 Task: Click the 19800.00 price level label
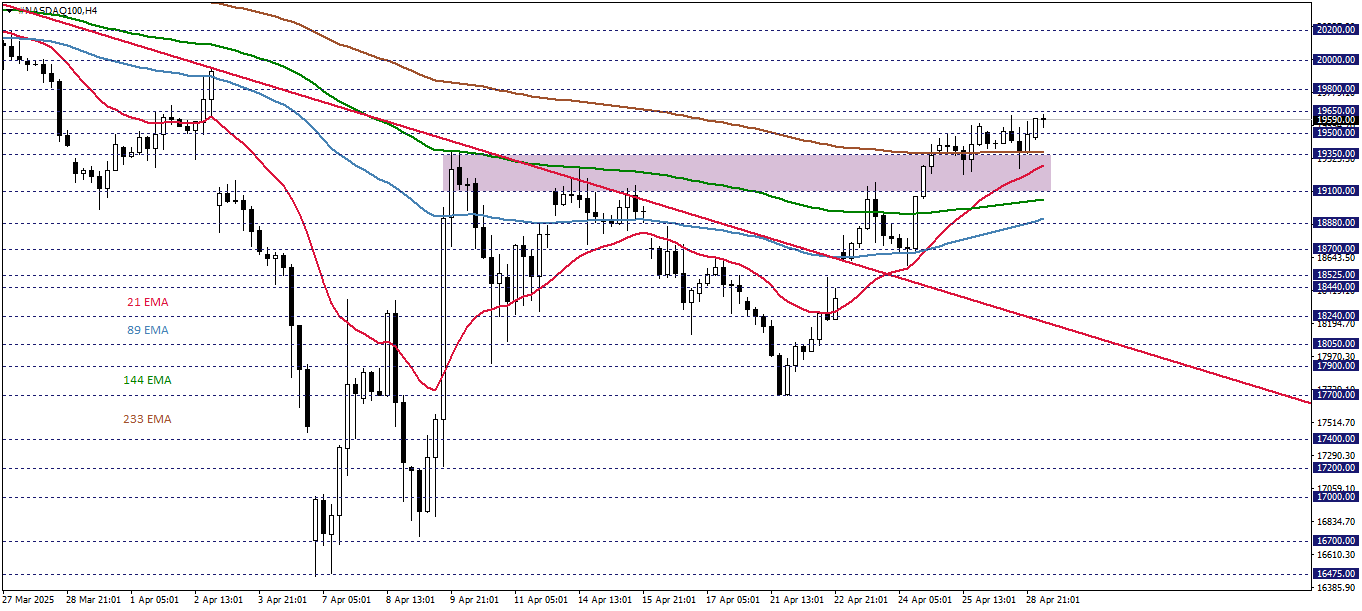(x=1337, y=88)
